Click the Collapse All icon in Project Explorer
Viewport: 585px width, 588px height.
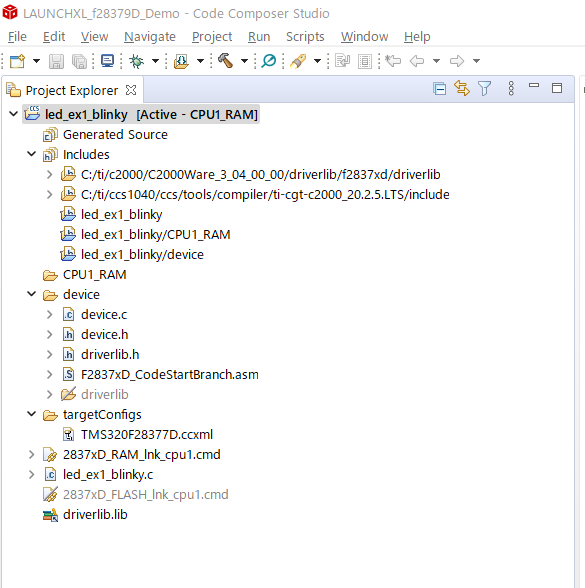click(439, 89)
